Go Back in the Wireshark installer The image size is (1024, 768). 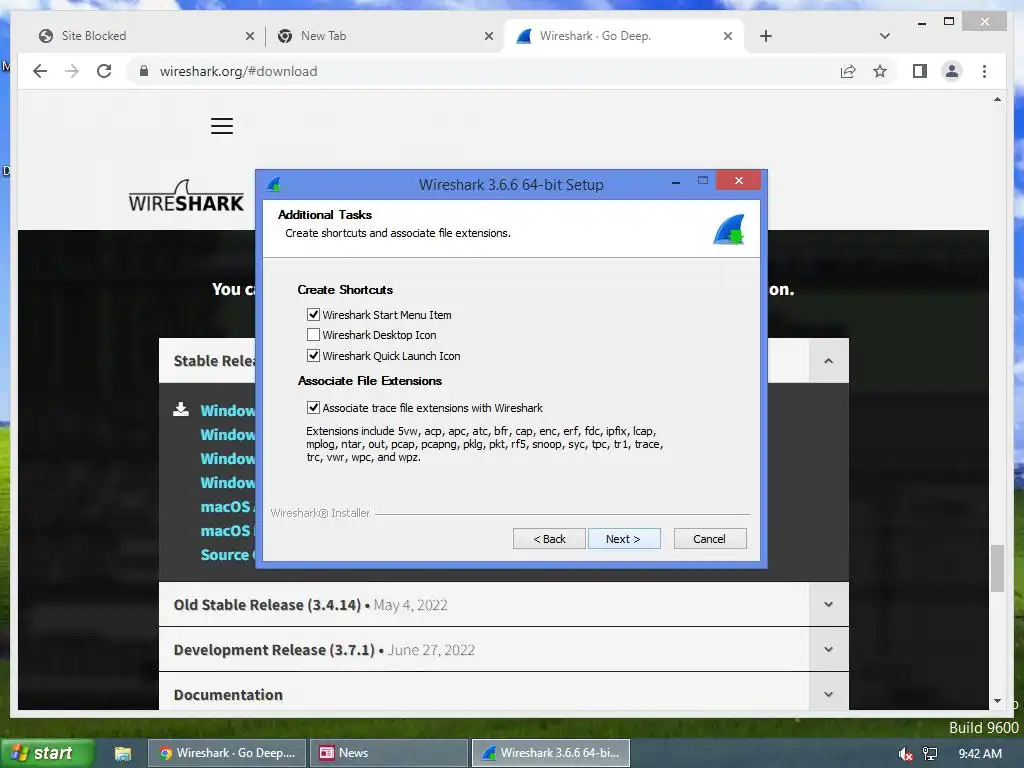[x=549, y=539]
